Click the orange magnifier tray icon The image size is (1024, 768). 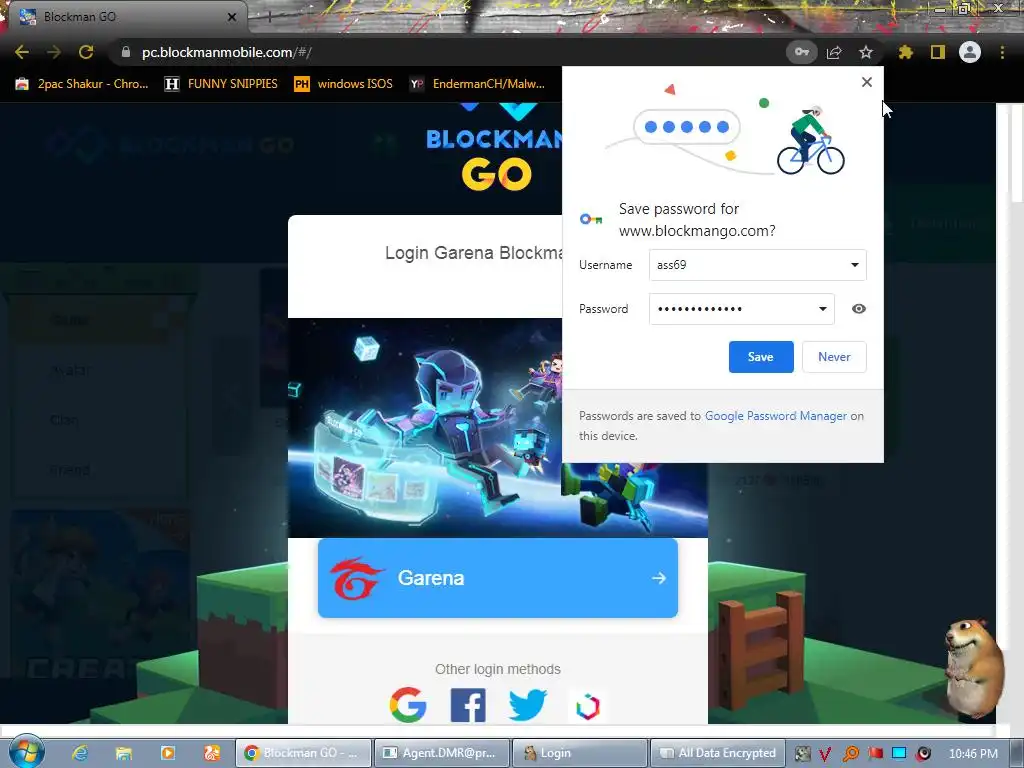[x=850, y=754]
